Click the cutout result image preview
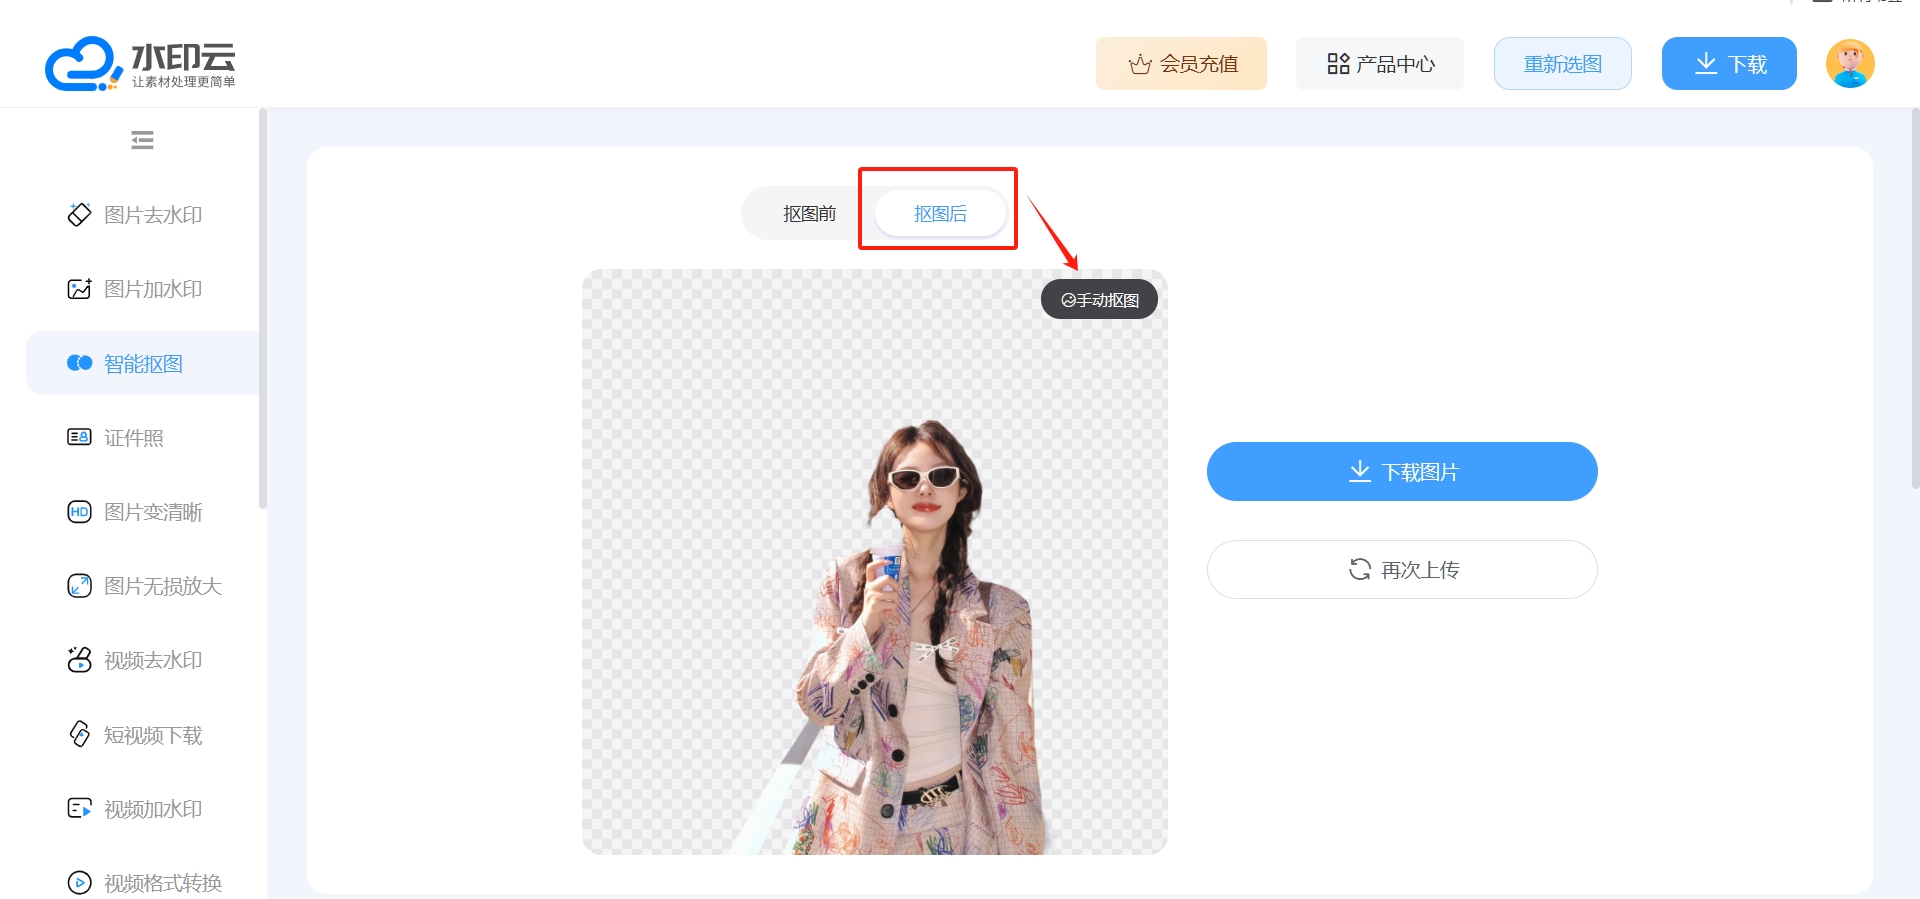This screenshot has height=899, width=1920. click(x=874, y=562)
